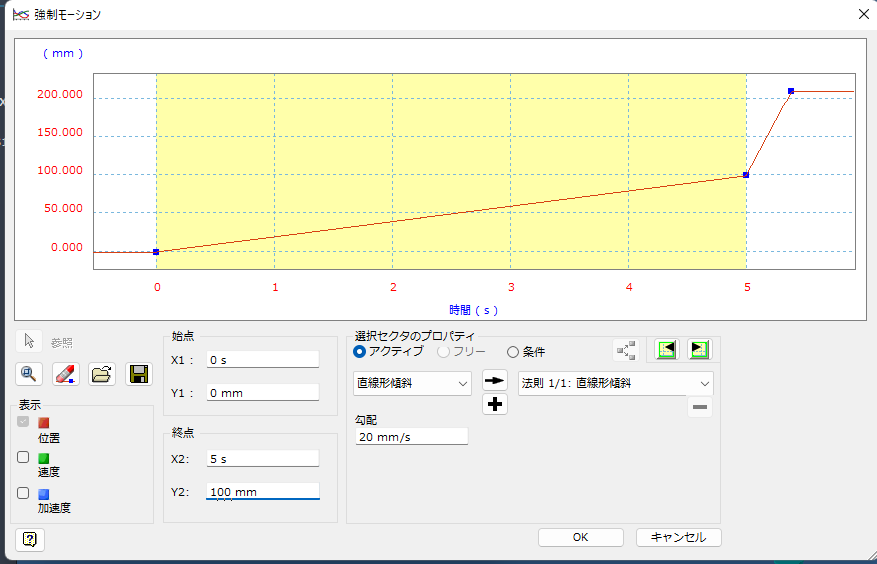
Task: Save the curve with floppy disk icon
Action: pos(139,374)
